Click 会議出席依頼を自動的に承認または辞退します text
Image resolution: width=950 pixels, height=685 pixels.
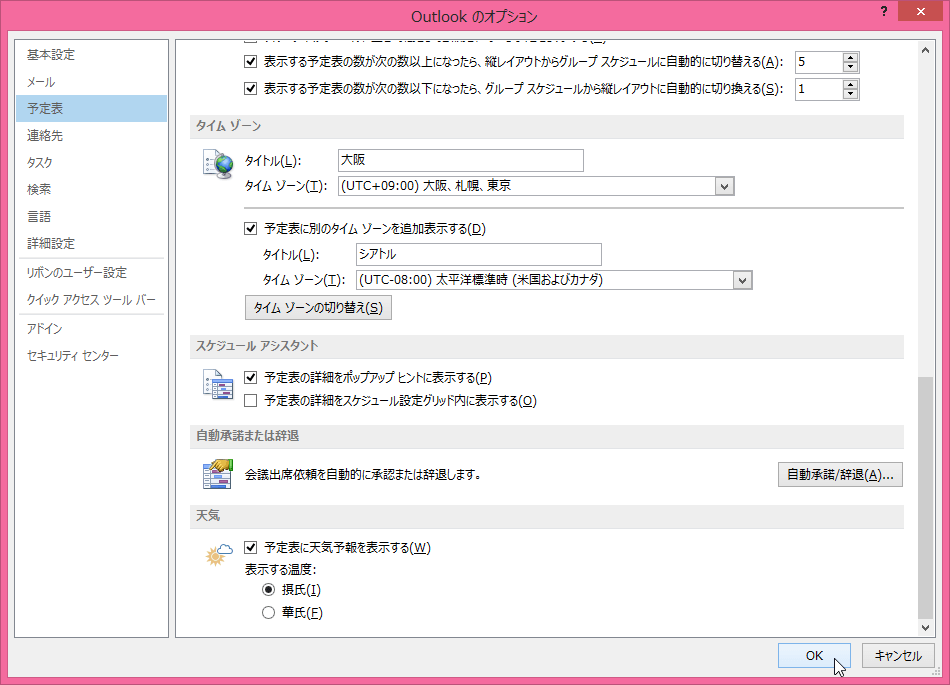pyautogui.click(x=363, y=474)
